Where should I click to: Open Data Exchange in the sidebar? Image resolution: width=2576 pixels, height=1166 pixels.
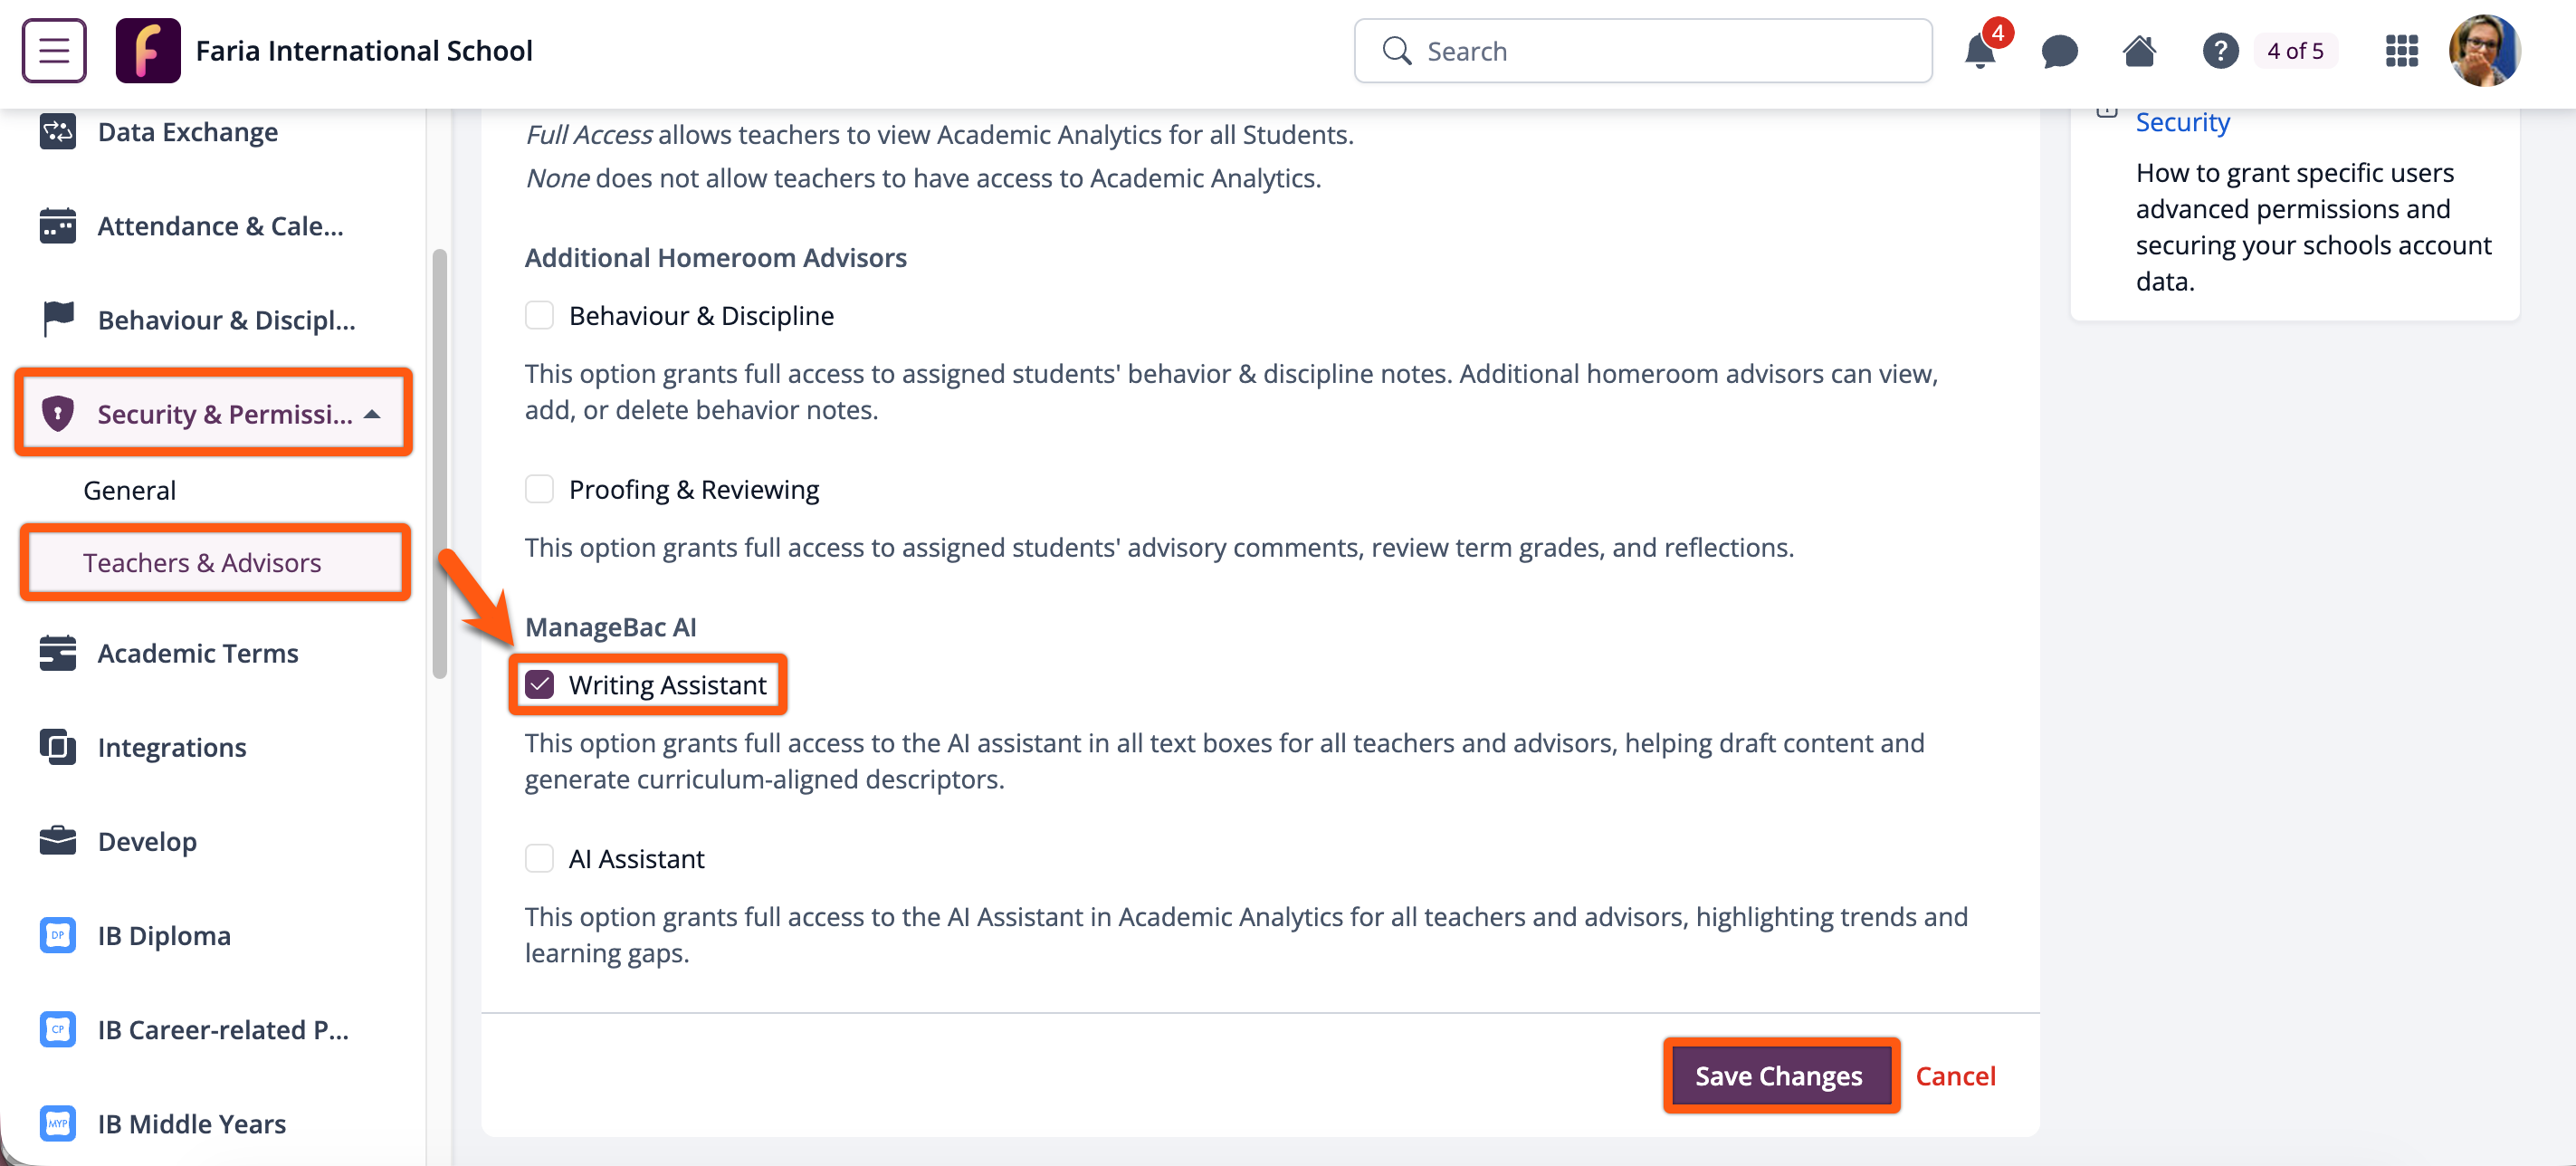pyautogui.click(x=187, y=132)
